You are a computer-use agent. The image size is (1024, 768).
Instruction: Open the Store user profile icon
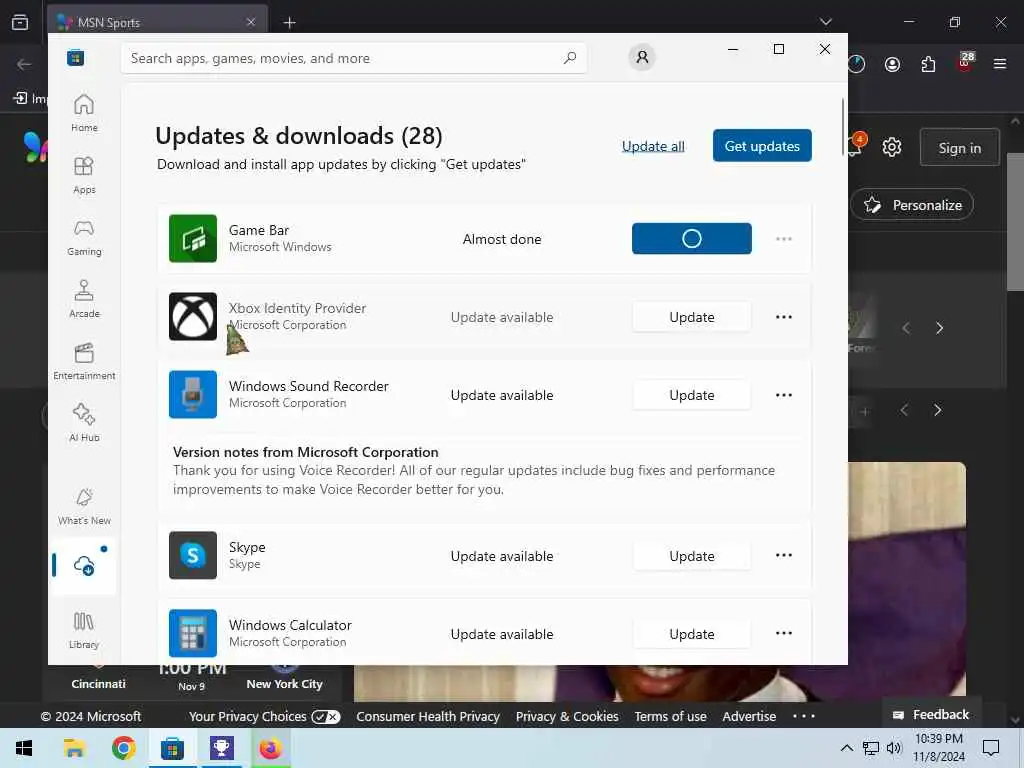click(x=642, y=57)
